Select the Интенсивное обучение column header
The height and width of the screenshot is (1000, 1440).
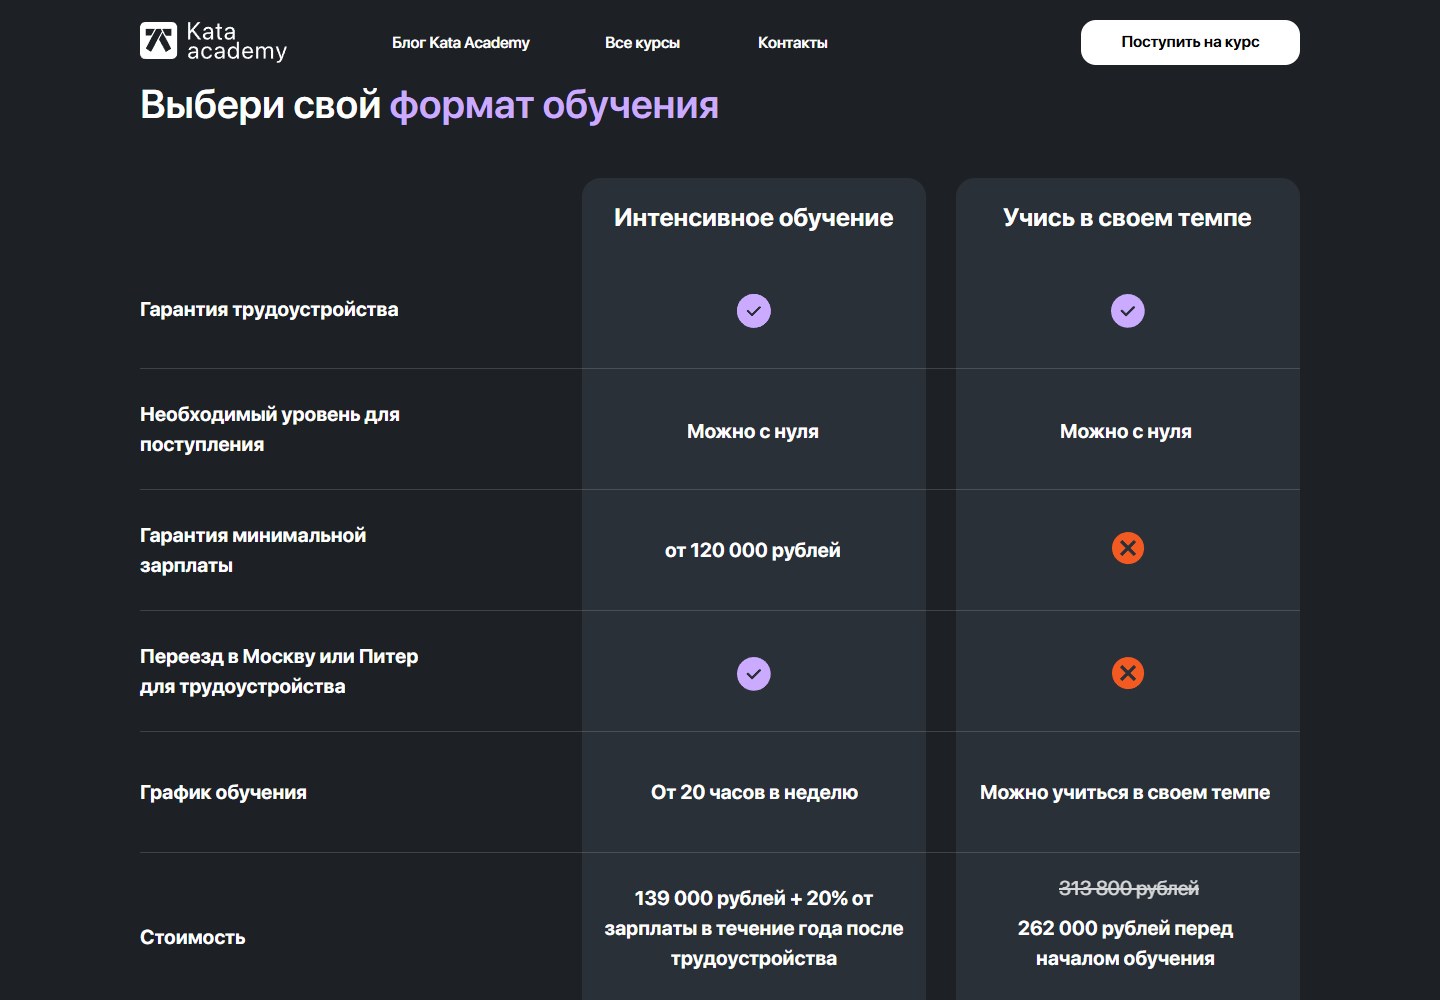pos(754,218)
